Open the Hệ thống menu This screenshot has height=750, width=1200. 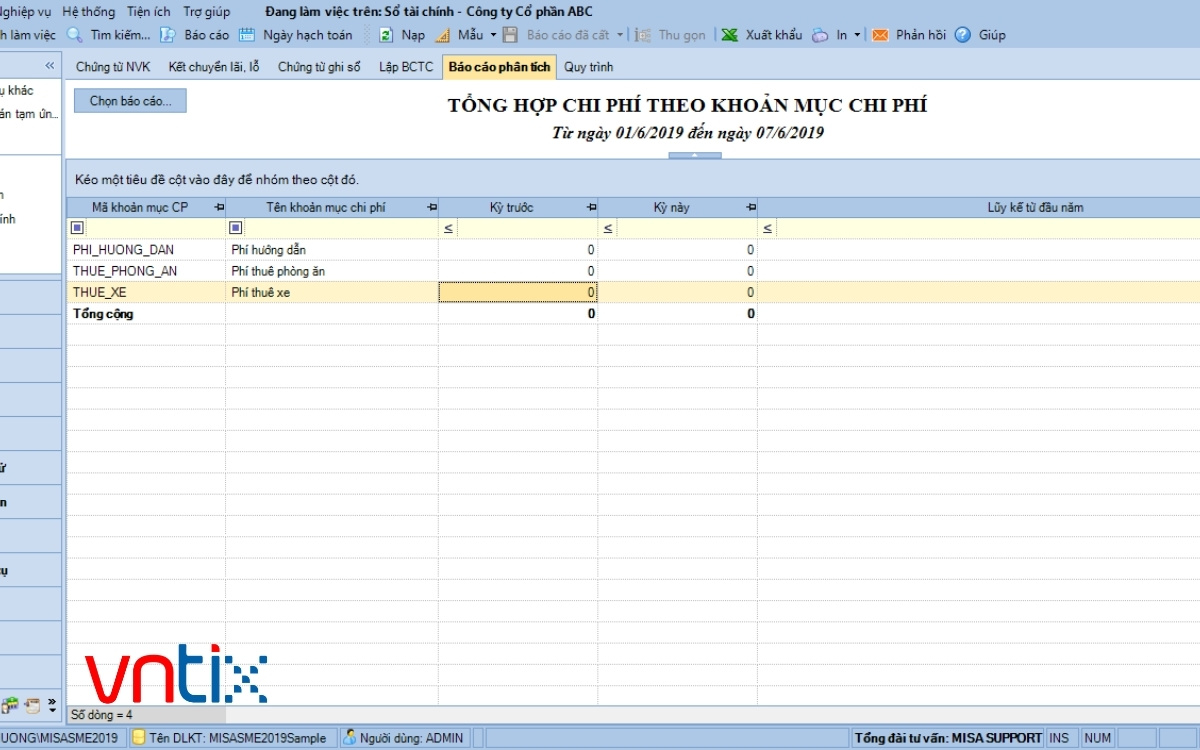(x=89, y=12)
